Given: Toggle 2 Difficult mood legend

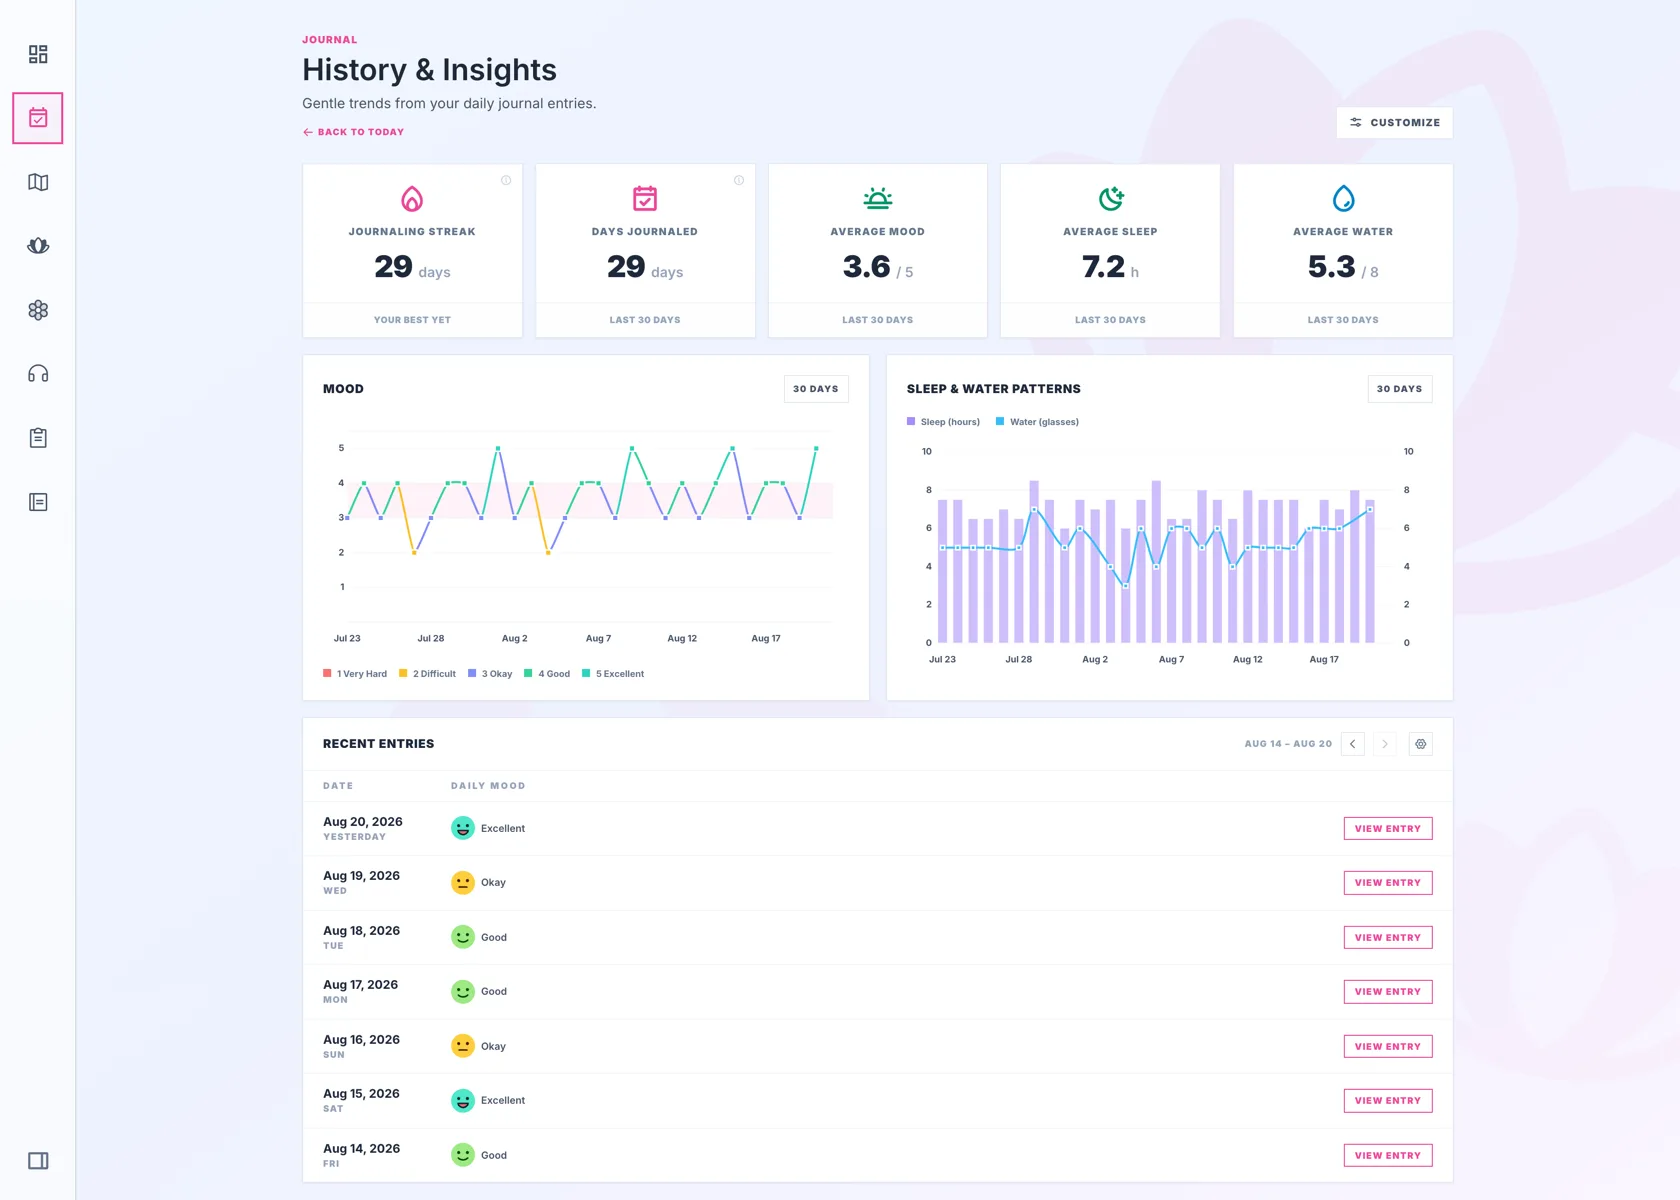Looking at the screenshot, I should click(427, 674).
